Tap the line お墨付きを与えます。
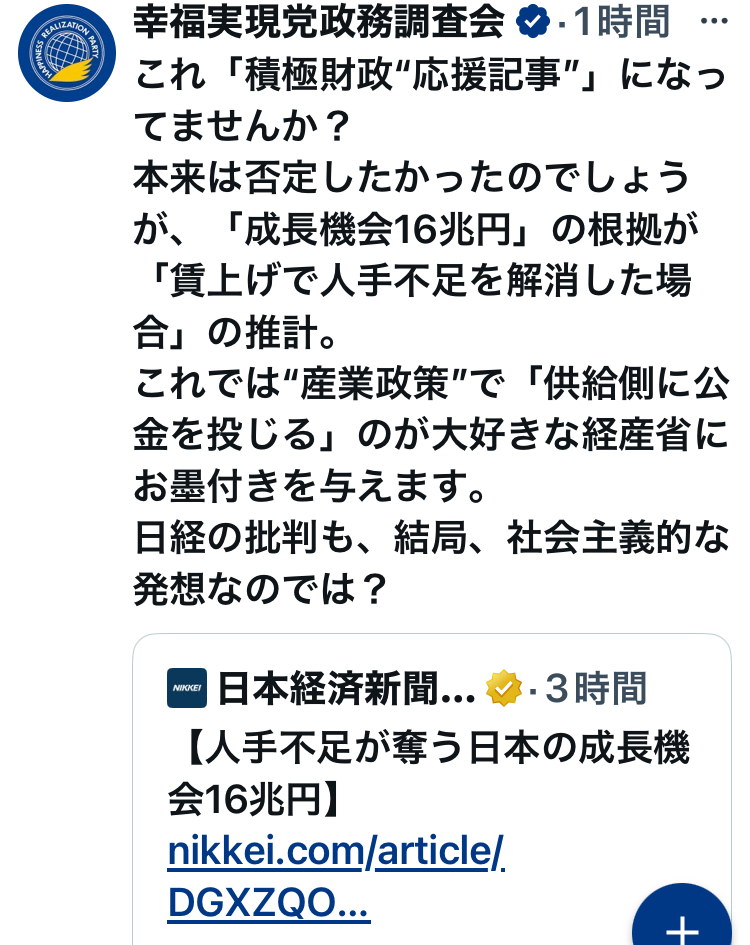This screenshot has height=945, width=750. 310,488
